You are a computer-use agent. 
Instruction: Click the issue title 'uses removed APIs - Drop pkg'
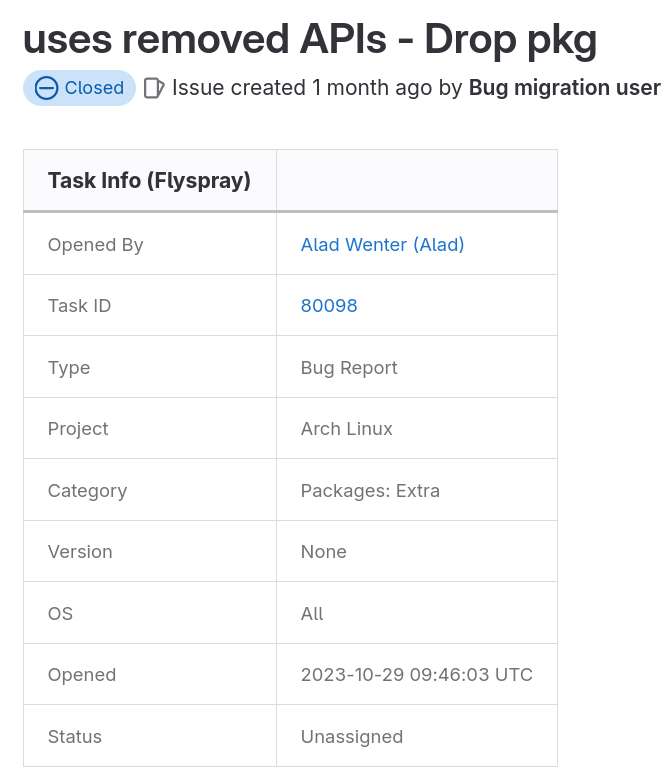click(x=310, y=38)
